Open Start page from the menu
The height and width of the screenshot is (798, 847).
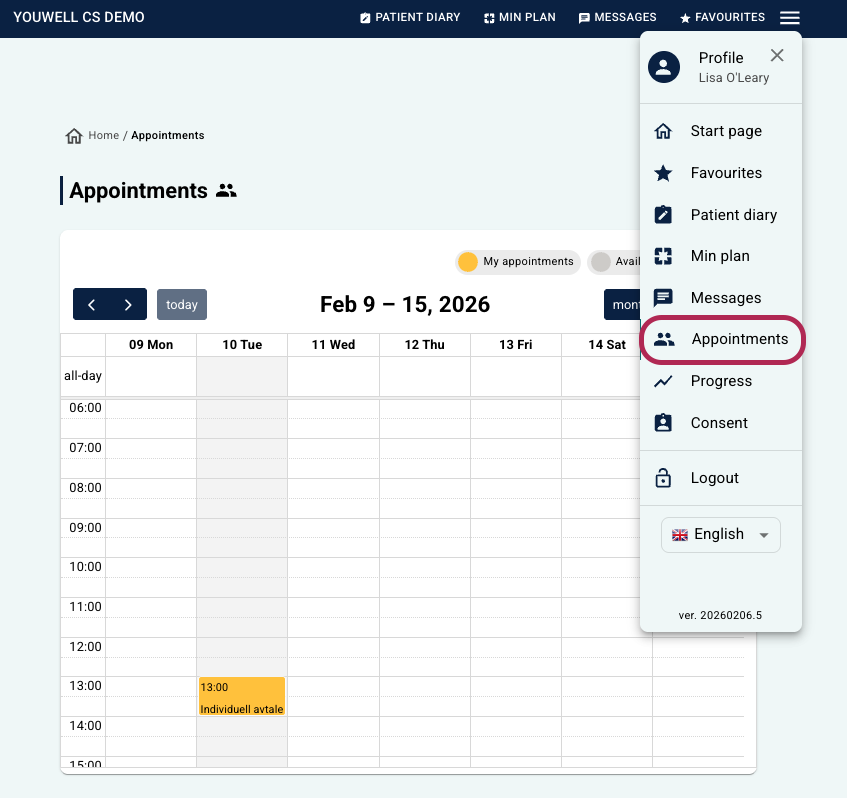click(x=721, y=131)
